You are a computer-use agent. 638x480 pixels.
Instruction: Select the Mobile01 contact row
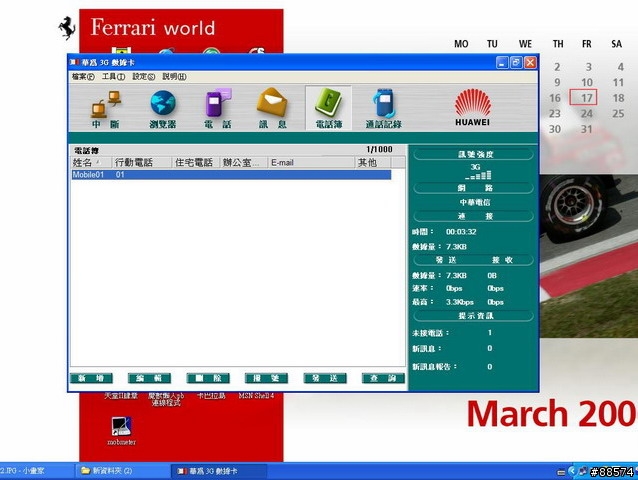point(231,175)
